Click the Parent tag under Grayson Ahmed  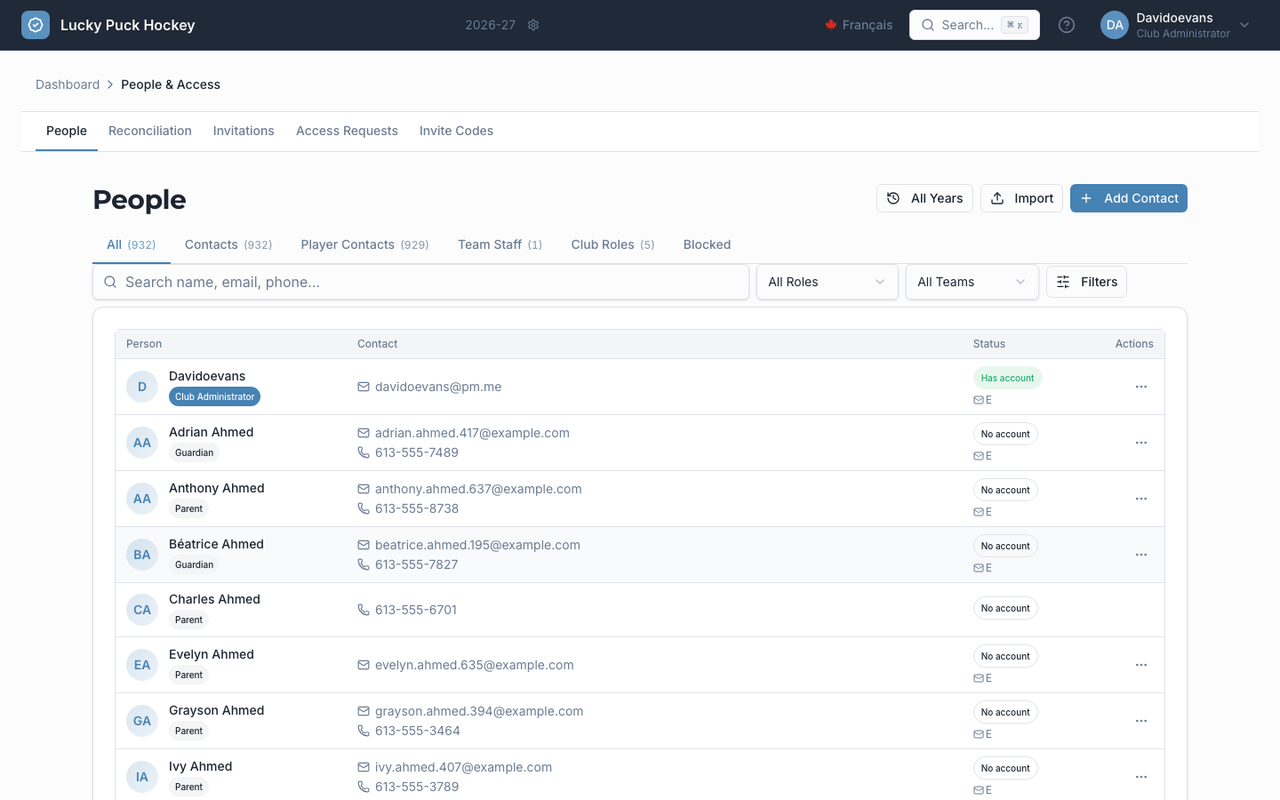(189, 731)
